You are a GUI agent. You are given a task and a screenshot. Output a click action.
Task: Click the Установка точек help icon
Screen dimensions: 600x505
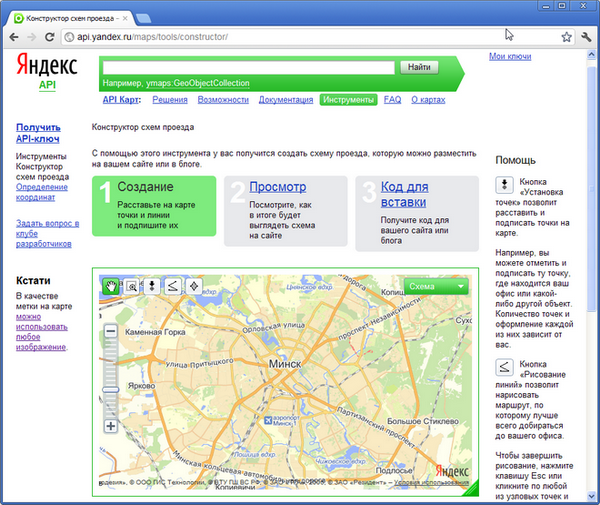tap(504, 185)
